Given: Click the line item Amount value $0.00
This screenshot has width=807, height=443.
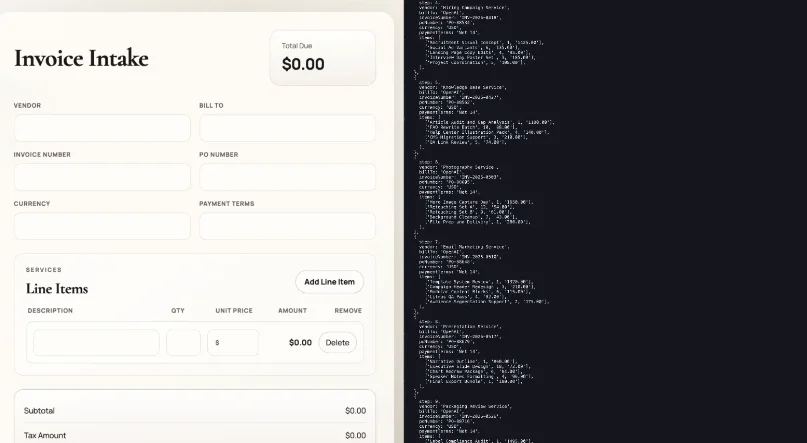Looking at the screenshot, I should tap(300, 342).
